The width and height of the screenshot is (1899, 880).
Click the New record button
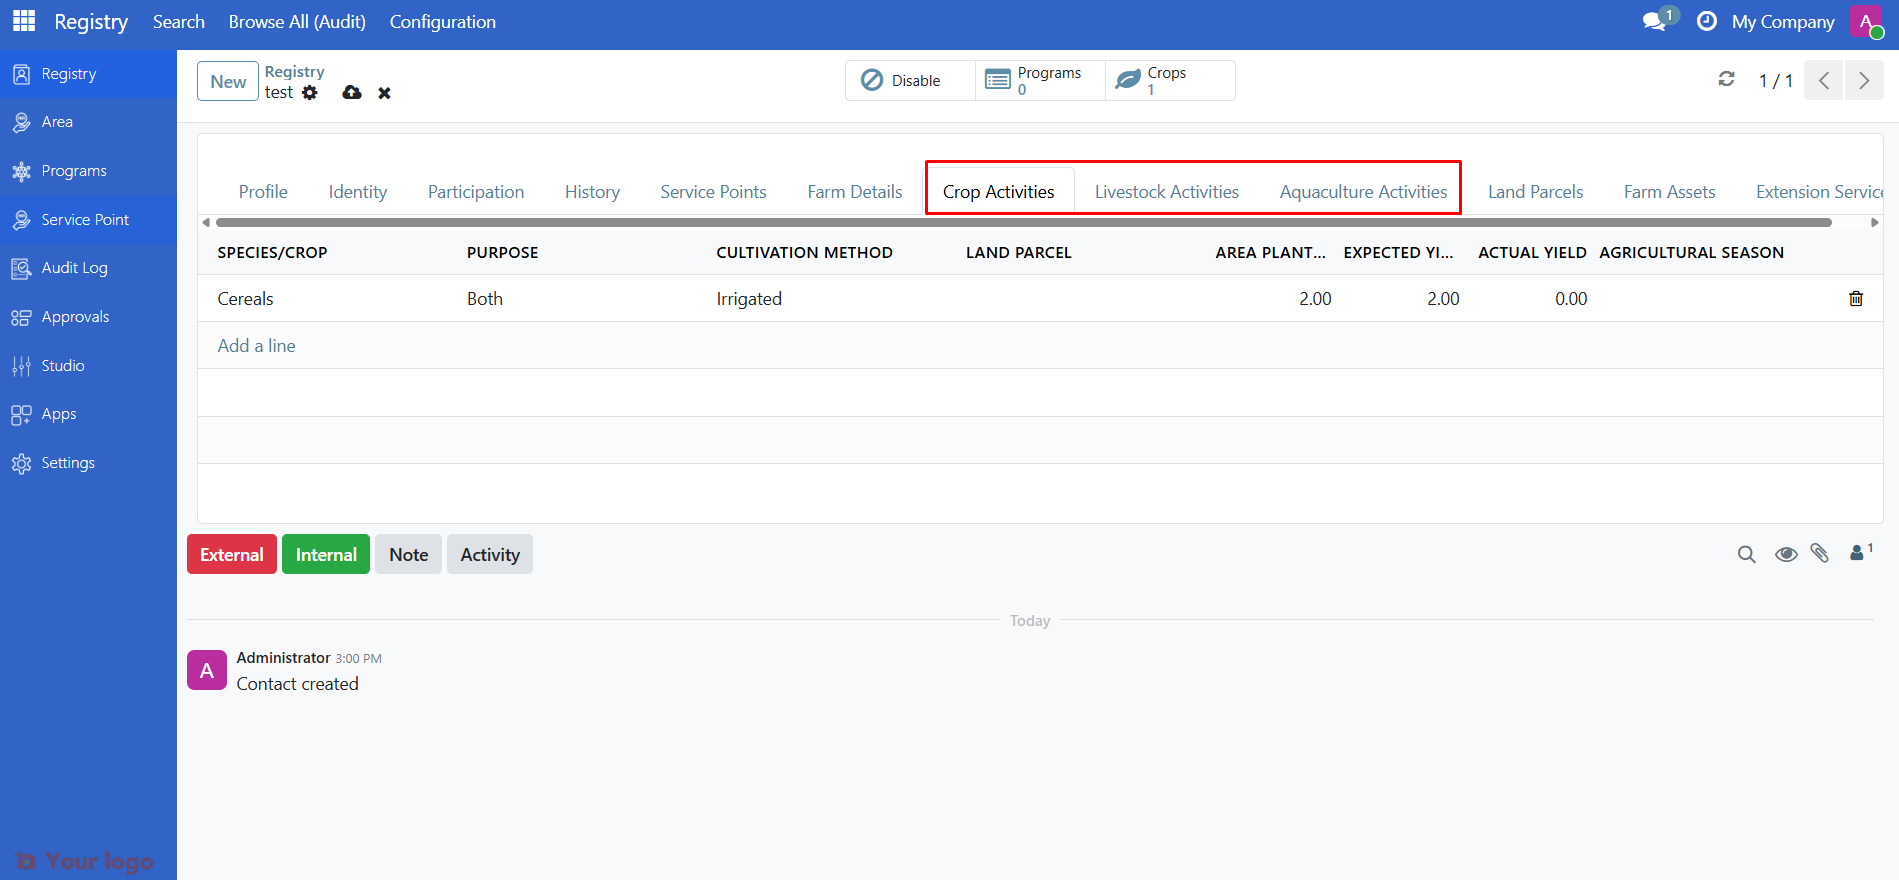click(228, 82)
